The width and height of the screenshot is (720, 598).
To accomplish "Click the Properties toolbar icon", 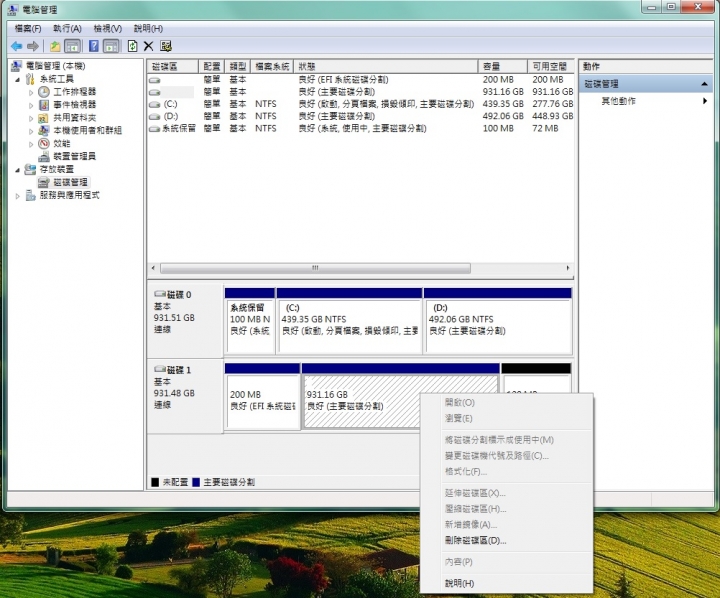I will [x=166, y=46].
